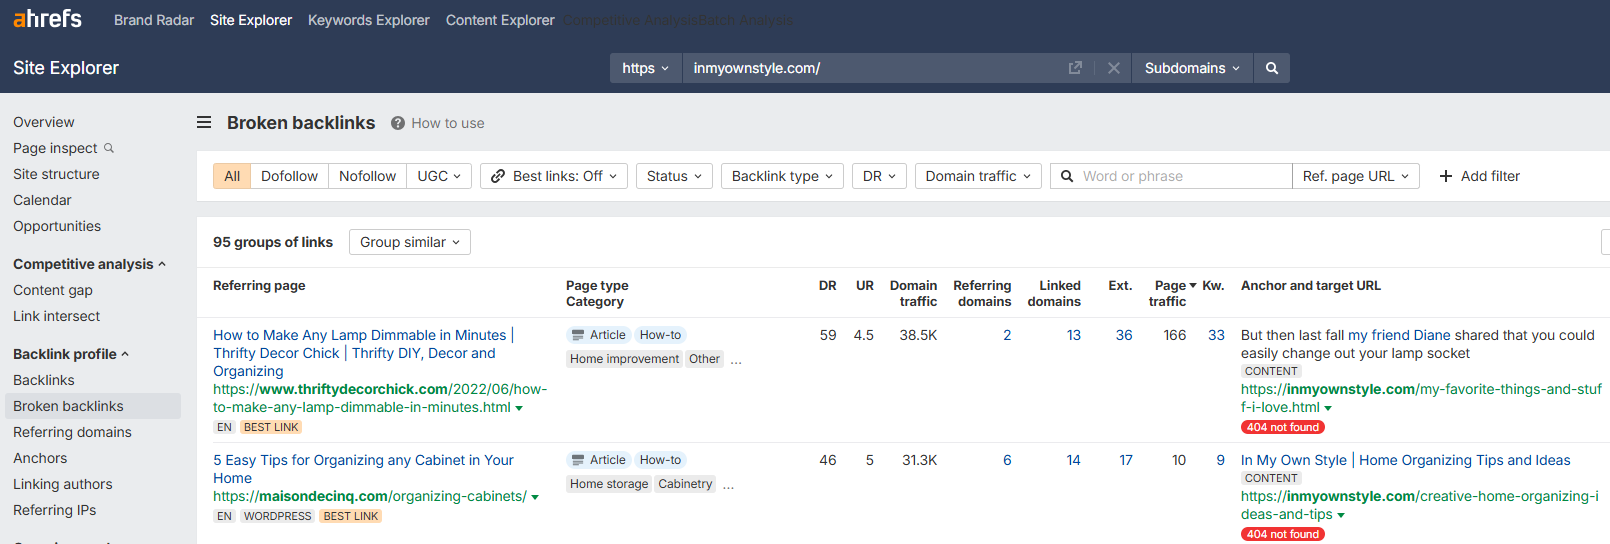
Task: Click the Article page type icon in thriftydecorchick row
Action: [577, 335]
